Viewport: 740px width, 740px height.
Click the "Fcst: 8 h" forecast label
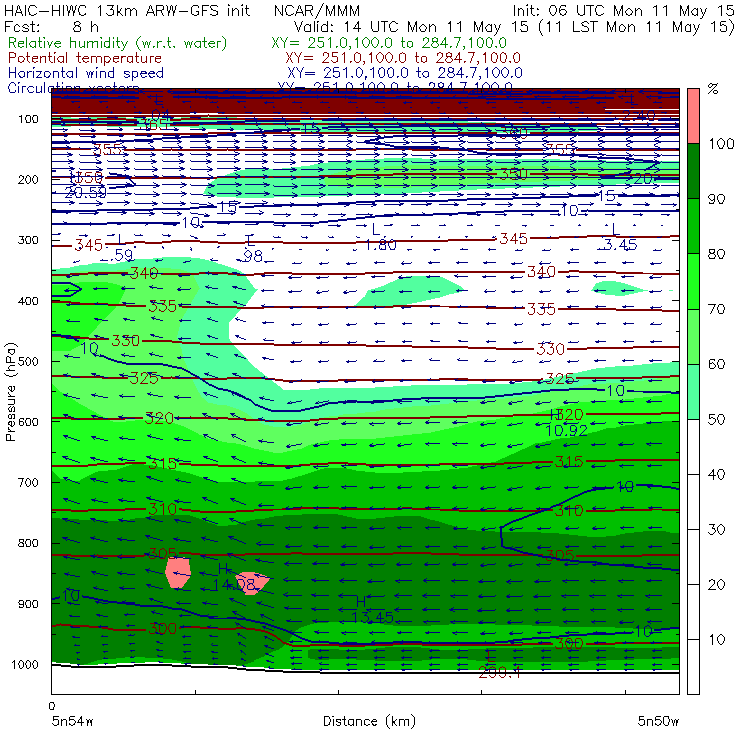pyautogui.click(x=51, y=26)
